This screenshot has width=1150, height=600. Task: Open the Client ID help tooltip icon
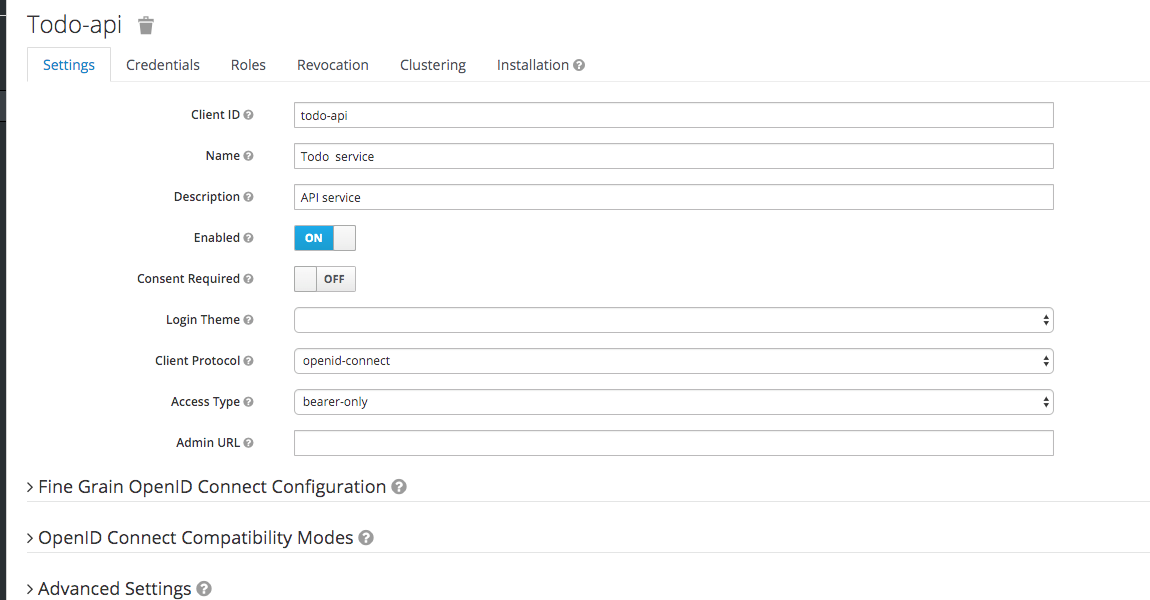coord(247,114)
